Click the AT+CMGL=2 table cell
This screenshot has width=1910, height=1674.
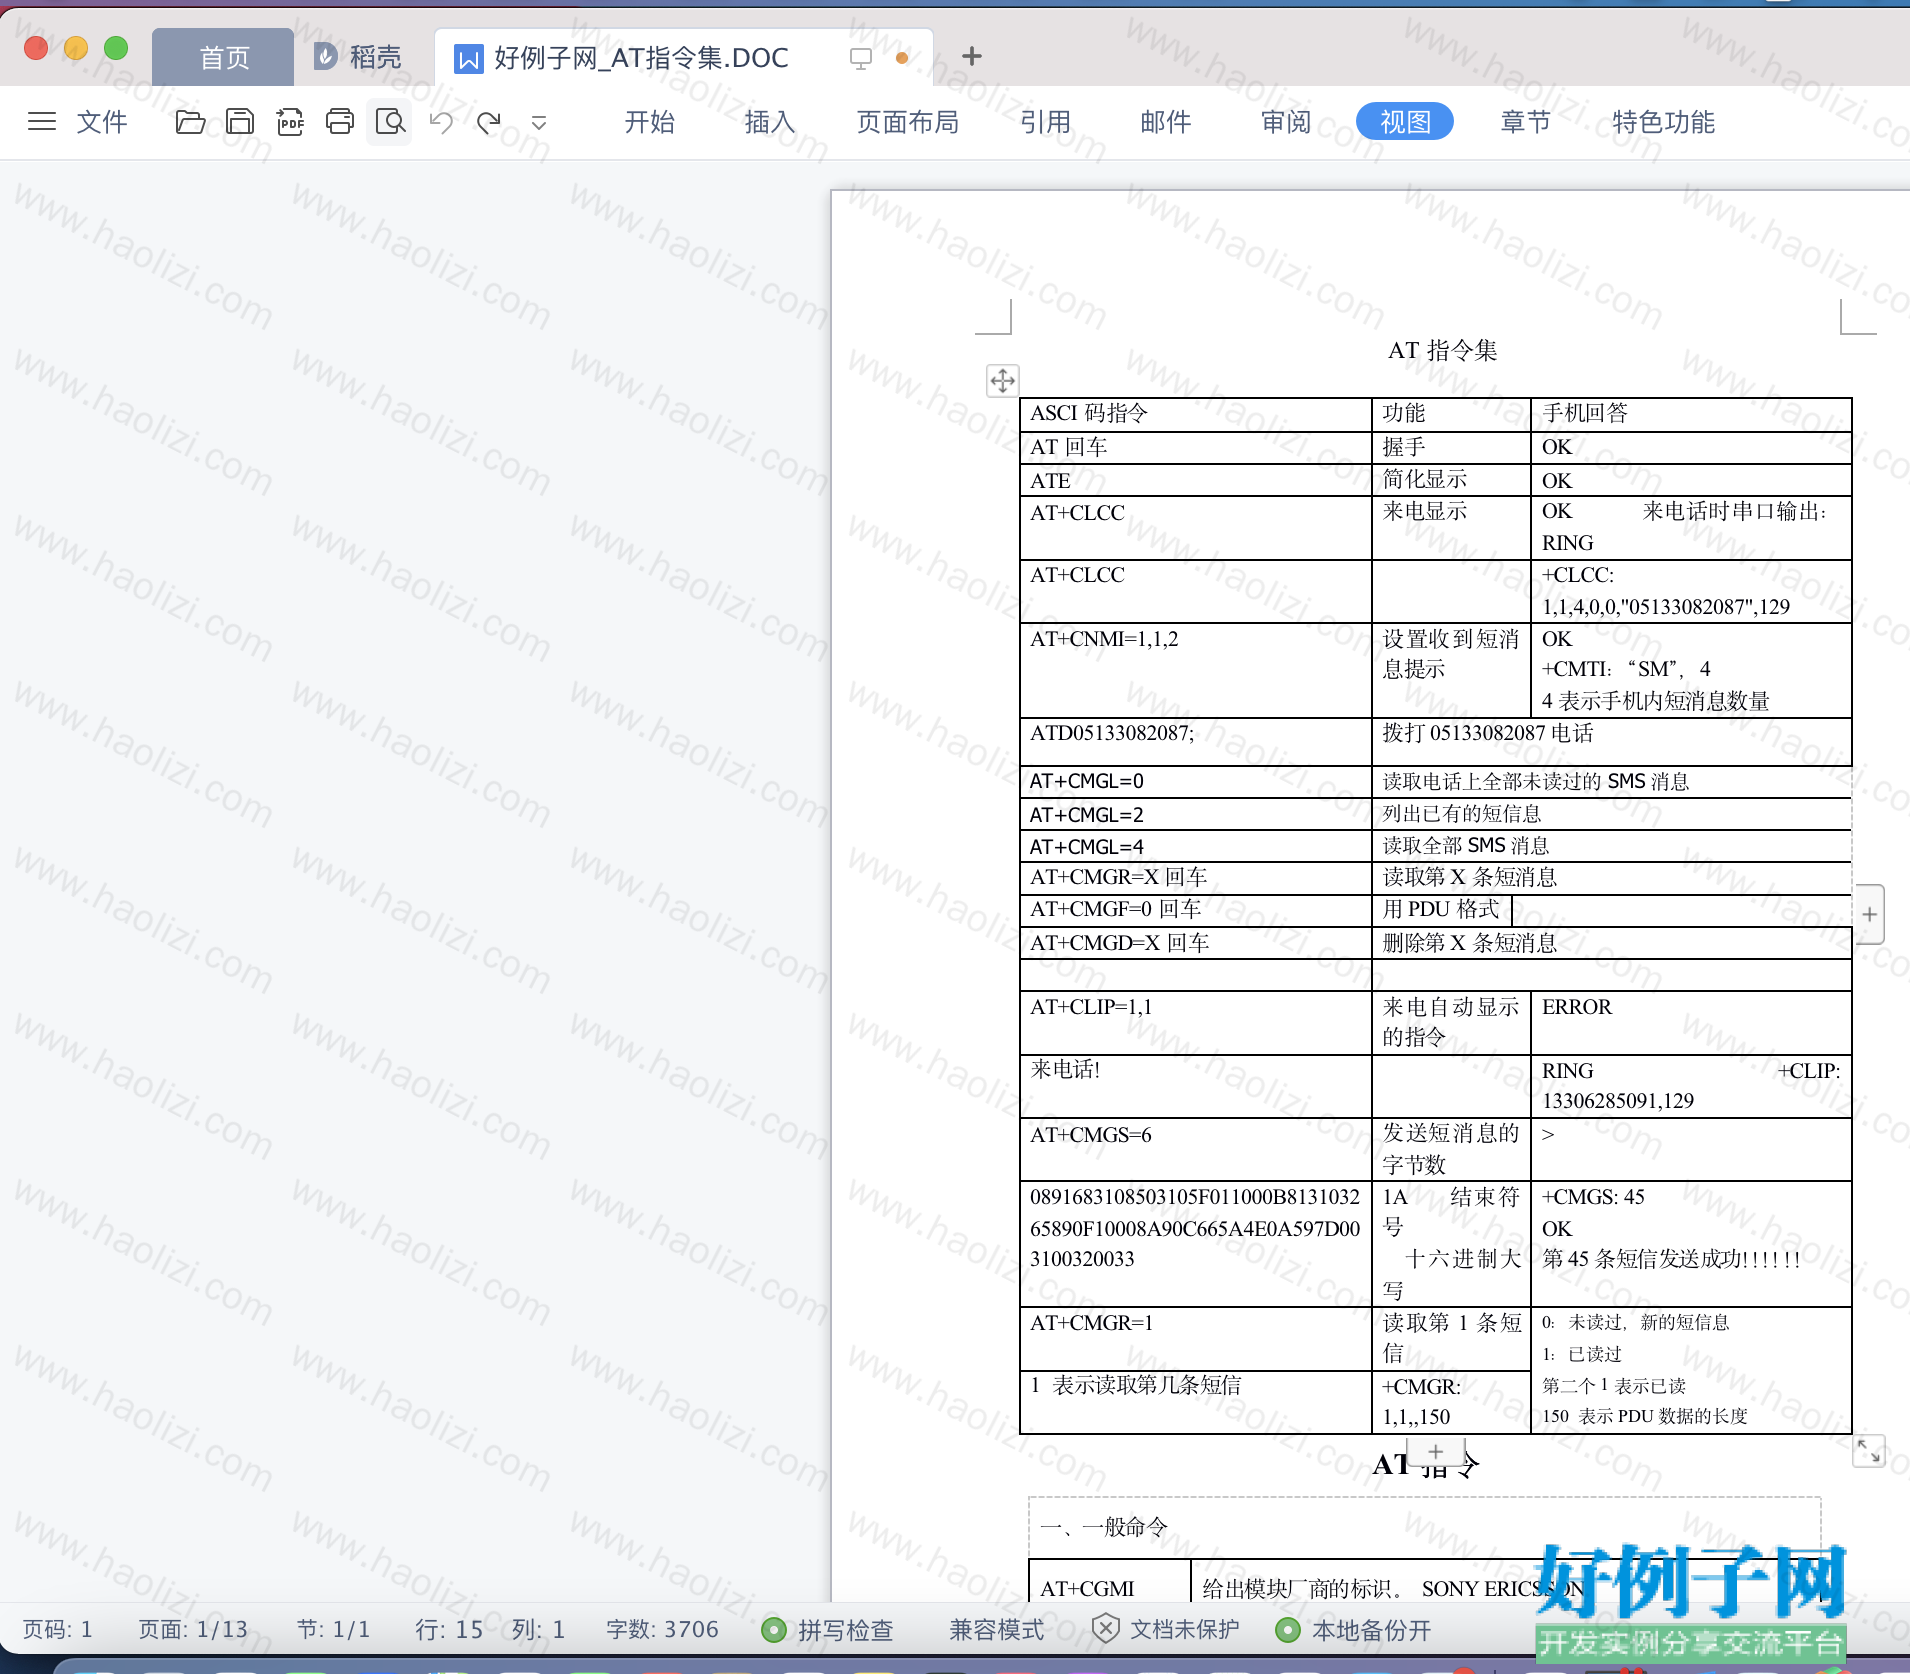(x=1195, y=814)
